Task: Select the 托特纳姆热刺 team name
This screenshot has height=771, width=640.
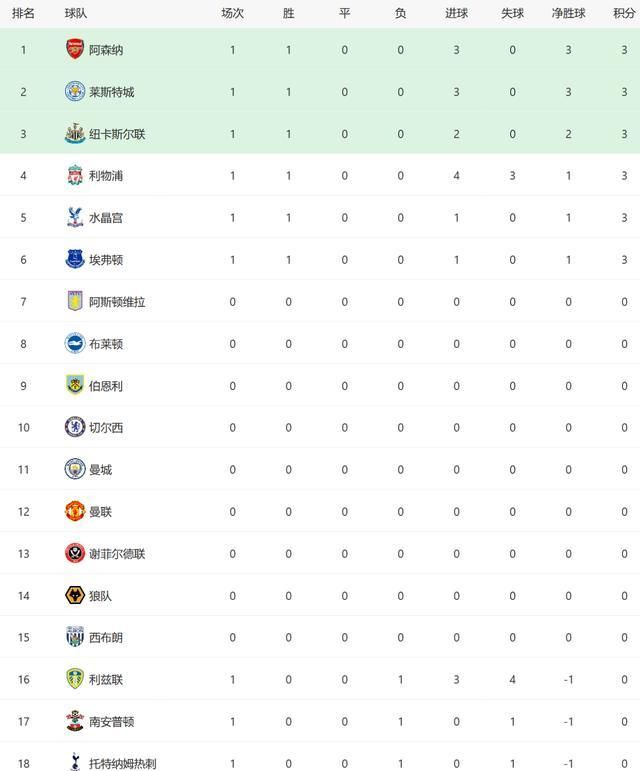Action: [122, 764]
